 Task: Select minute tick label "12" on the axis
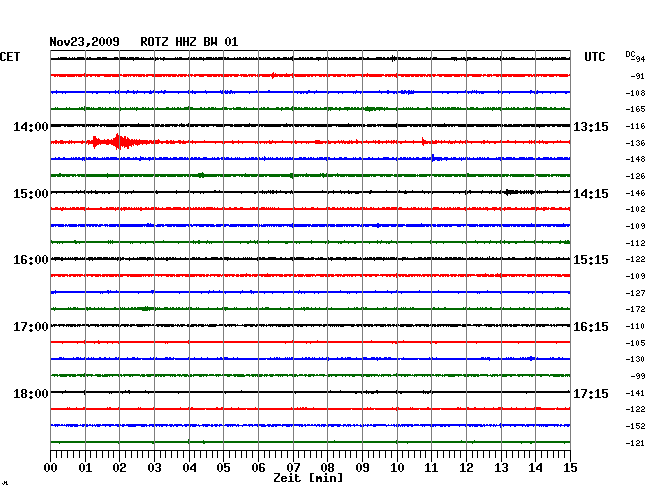pos(466,468)
